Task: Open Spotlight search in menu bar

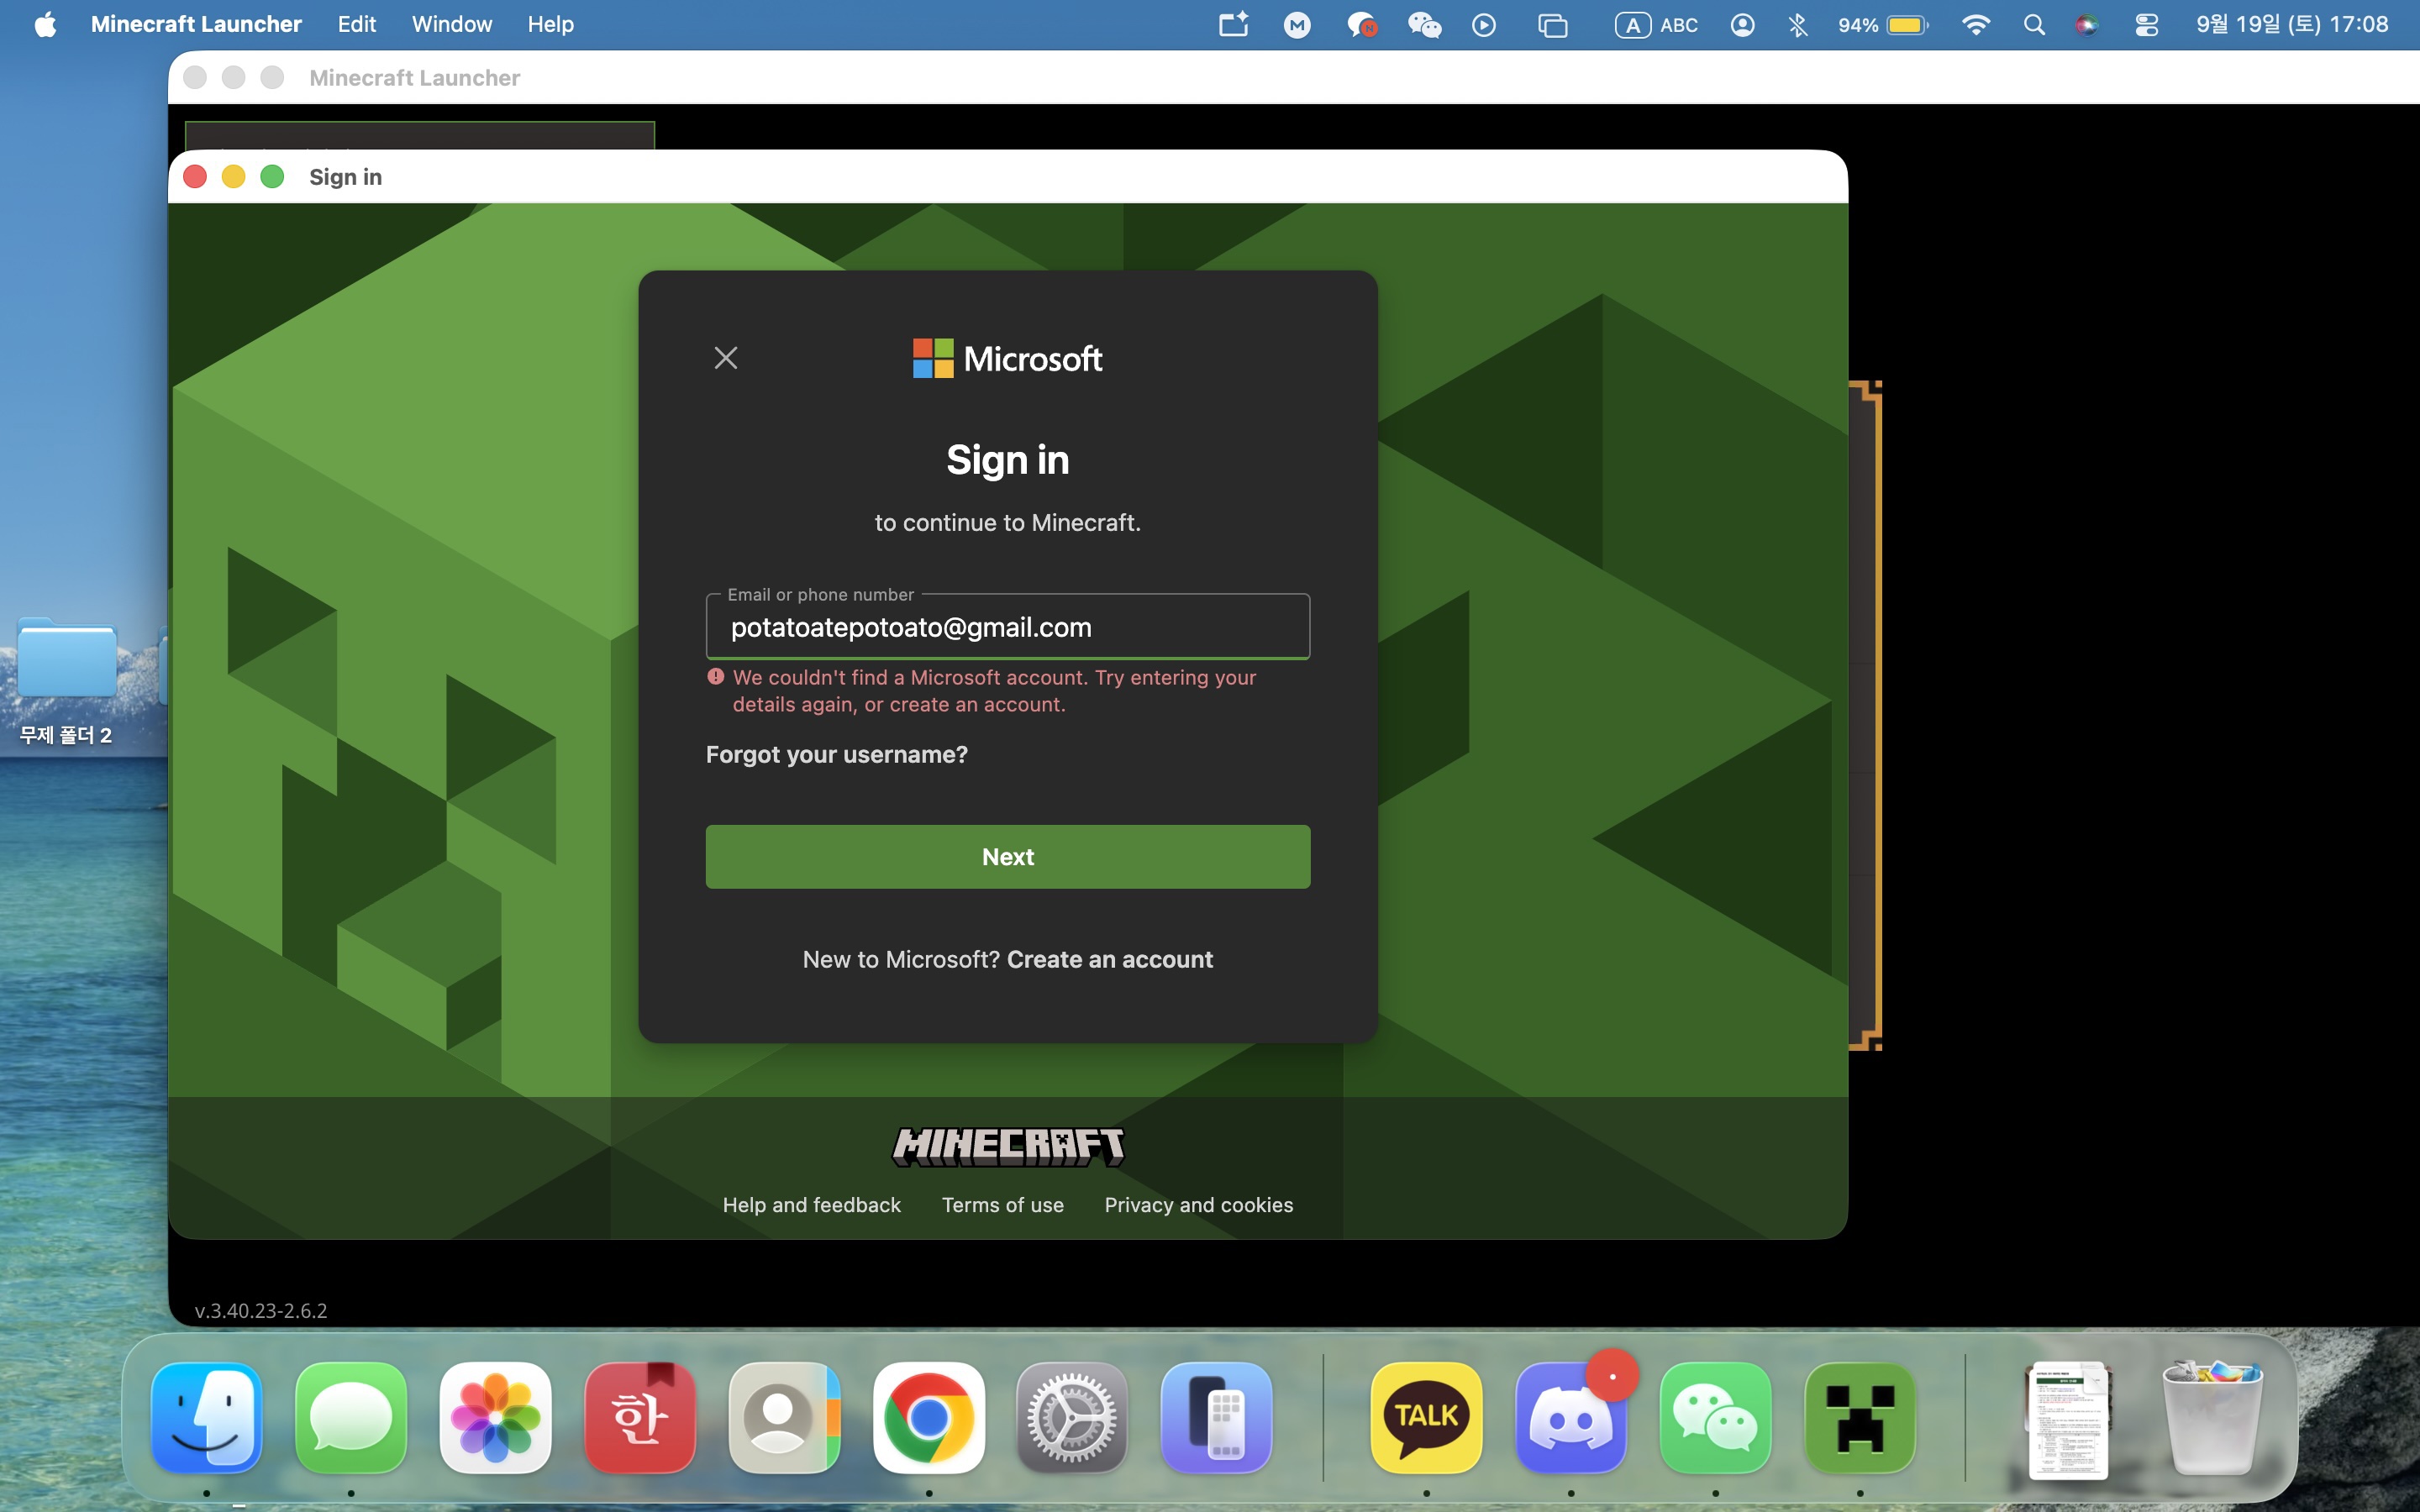Action: point(2034,25)
